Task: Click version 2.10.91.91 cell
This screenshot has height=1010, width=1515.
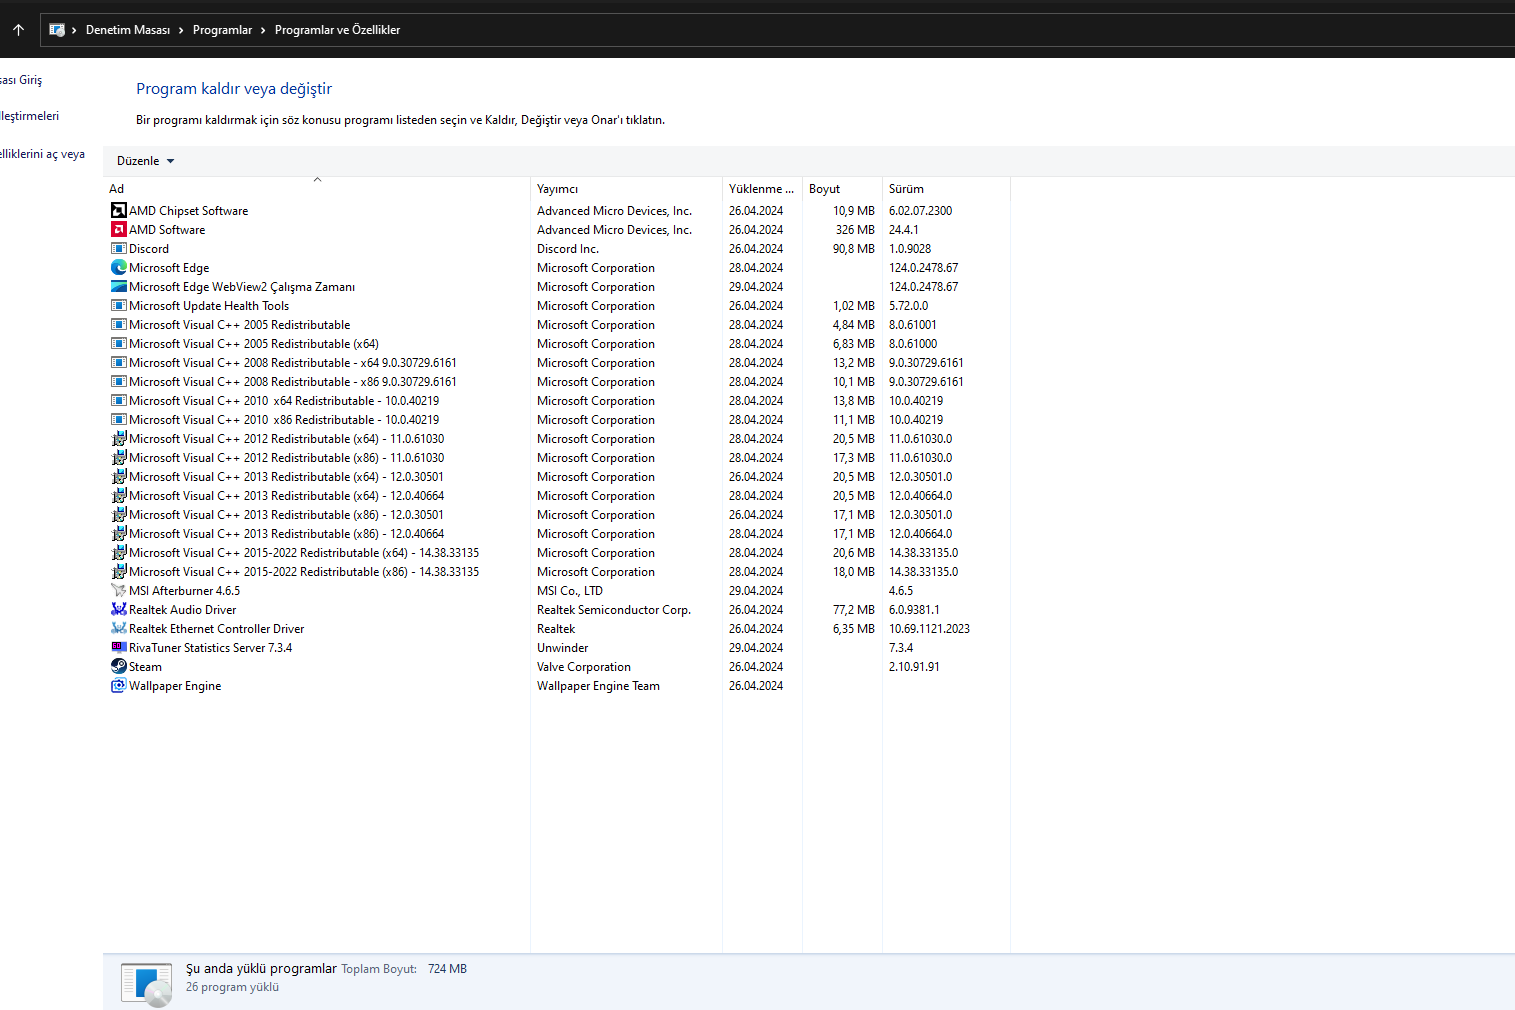Action: pos(914,667)
